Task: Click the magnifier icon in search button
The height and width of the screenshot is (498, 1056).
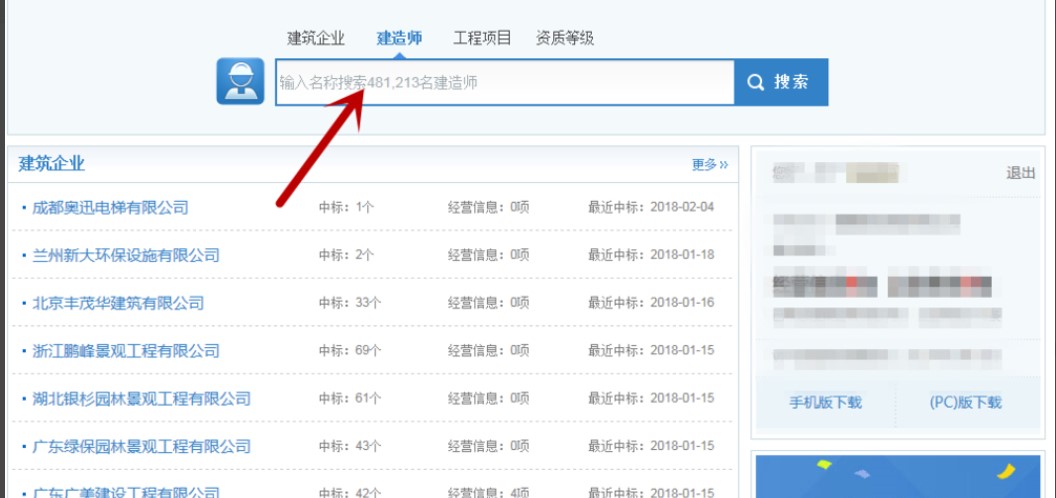Action: click(x=756, y=82)
